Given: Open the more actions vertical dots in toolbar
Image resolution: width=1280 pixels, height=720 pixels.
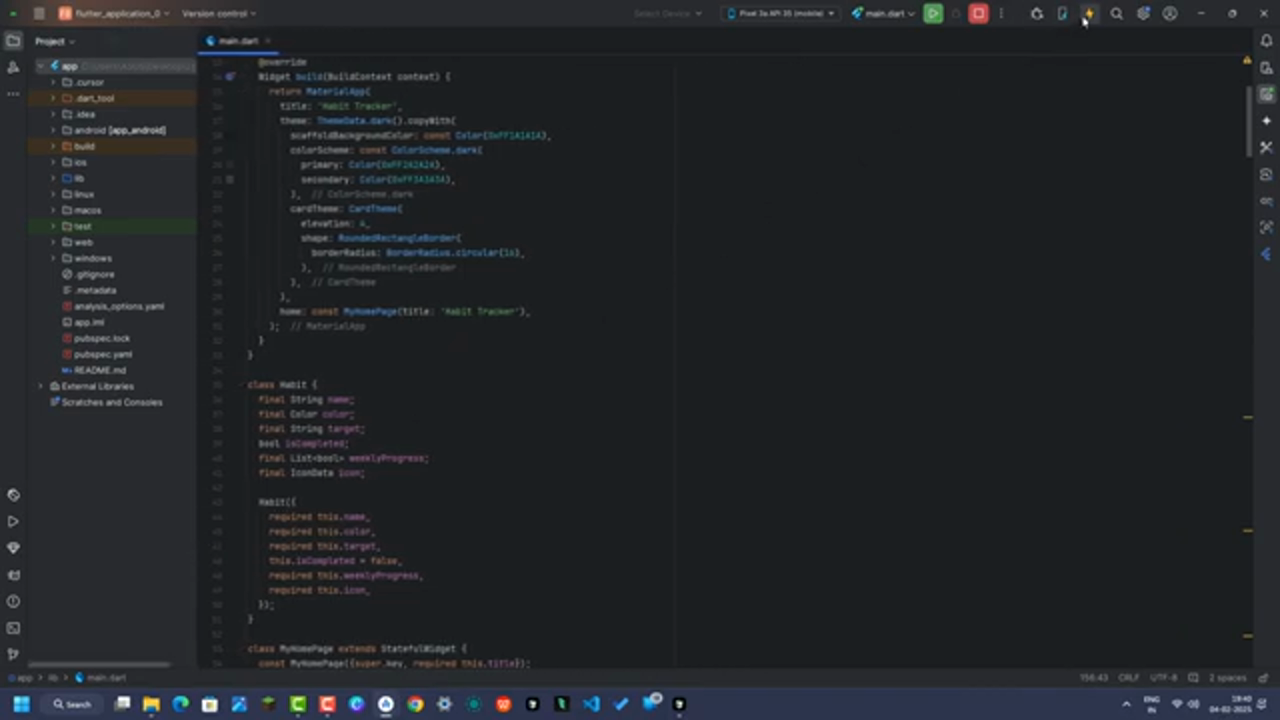Looking at the screenshot, I should (1001, 14).
